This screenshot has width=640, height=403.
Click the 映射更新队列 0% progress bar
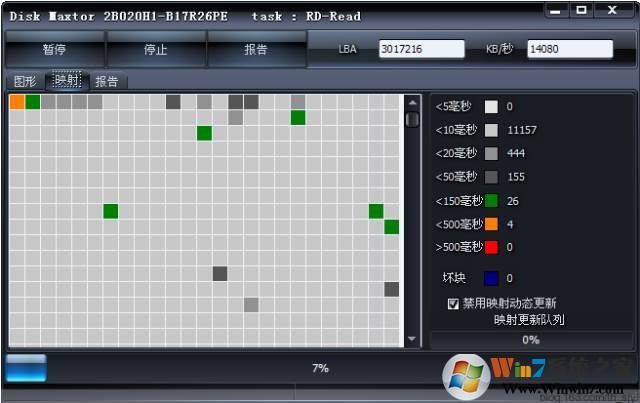pyautogui.click(x=531, y=340)
